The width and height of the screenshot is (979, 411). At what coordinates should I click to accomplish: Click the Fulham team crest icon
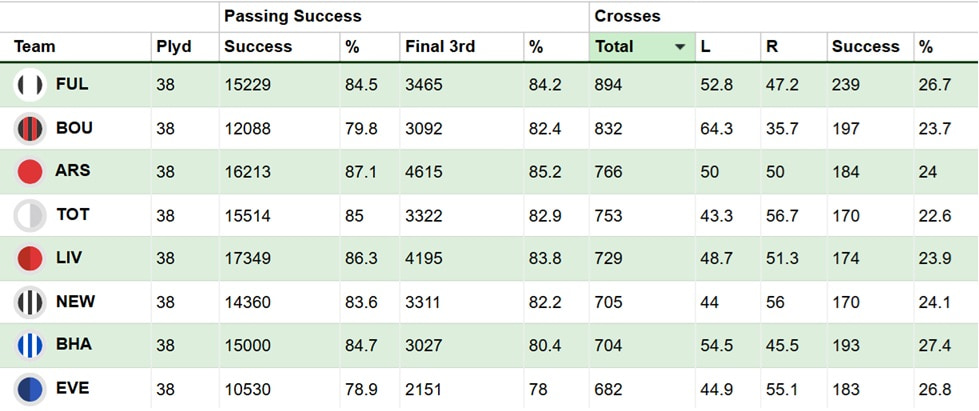[x=30, y=86]
